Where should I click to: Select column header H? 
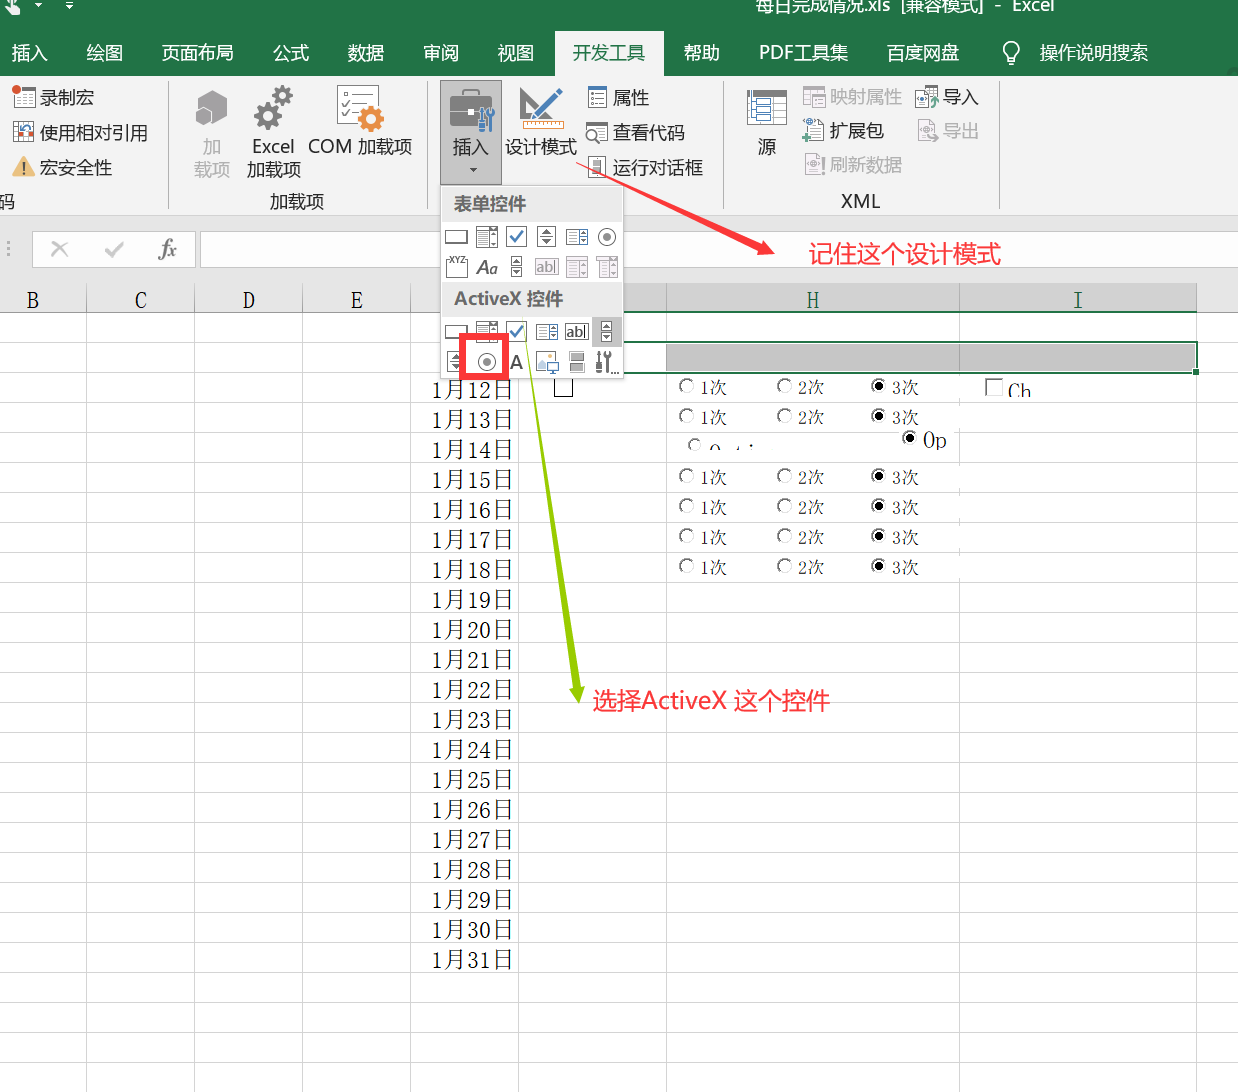coord(813,299)
